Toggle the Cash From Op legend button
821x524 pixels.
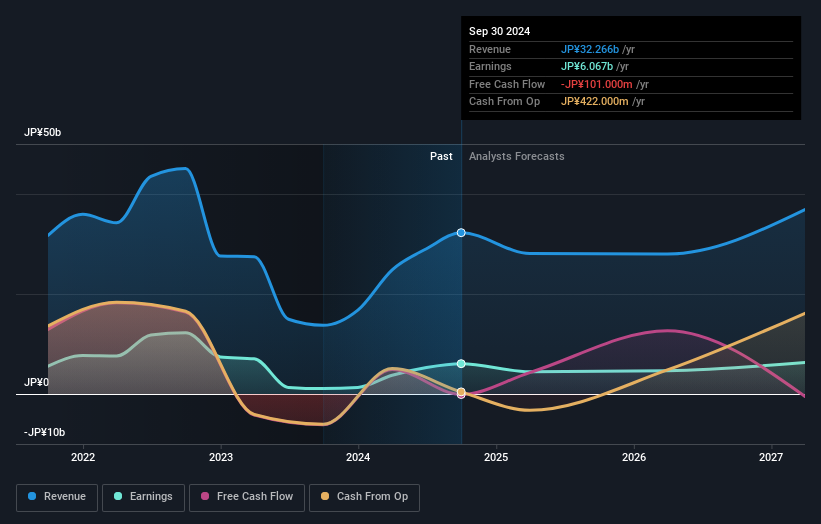point(364,497)
